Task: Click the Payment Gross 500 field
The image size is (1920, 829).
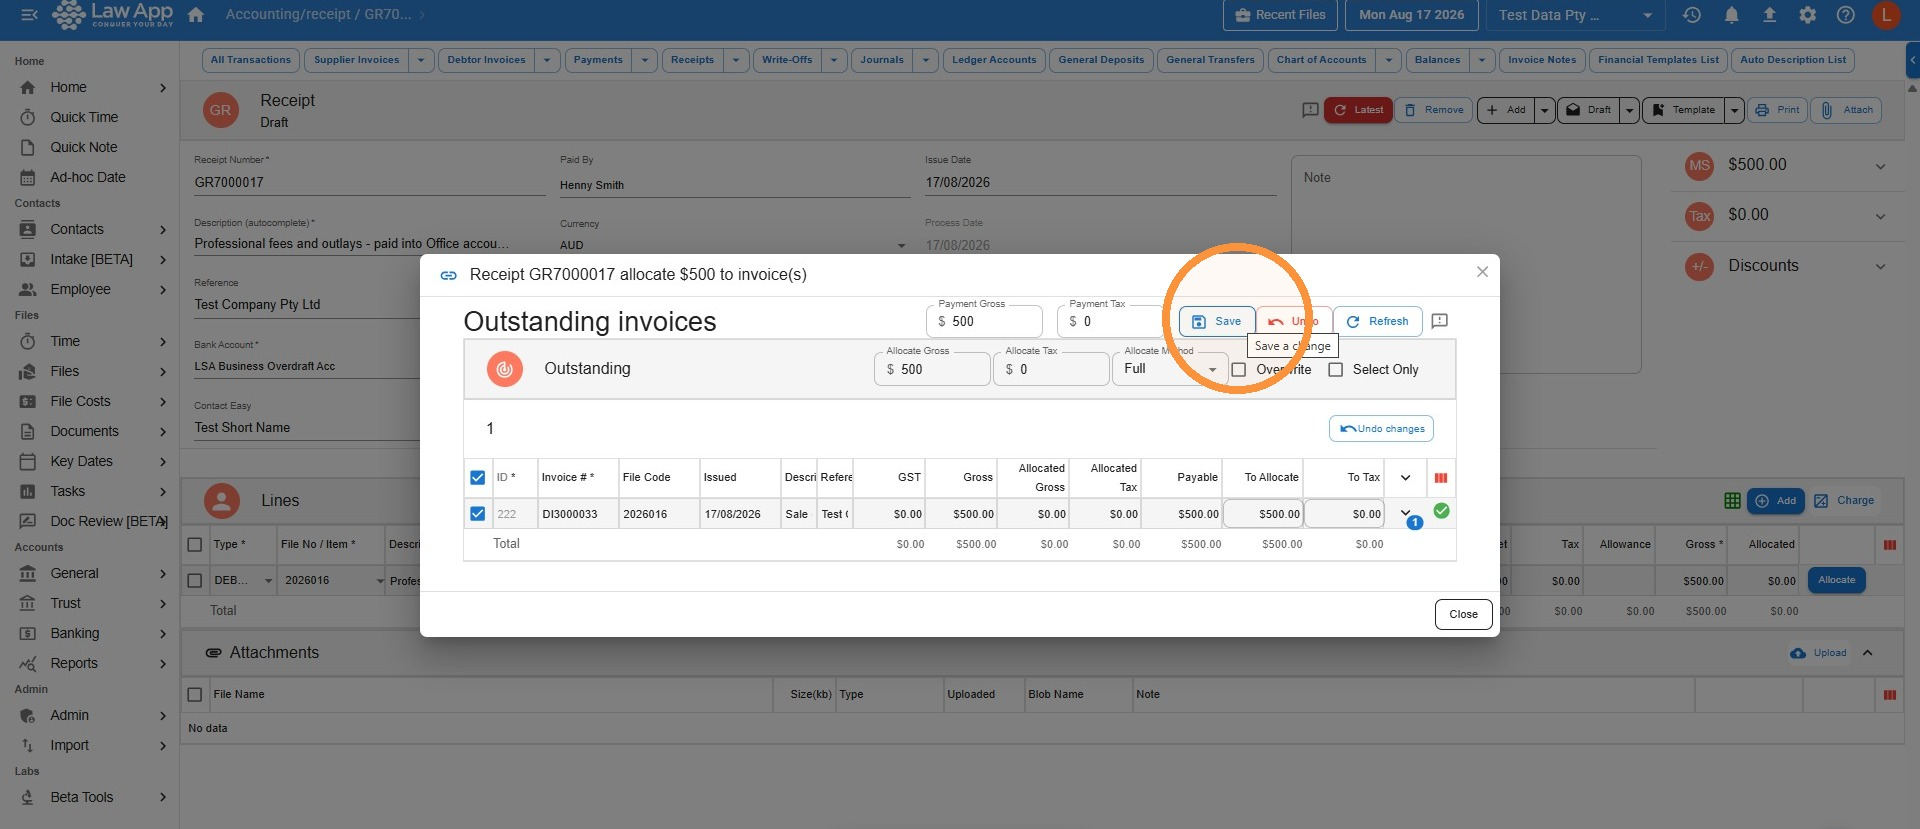Action: click(984, 321)
